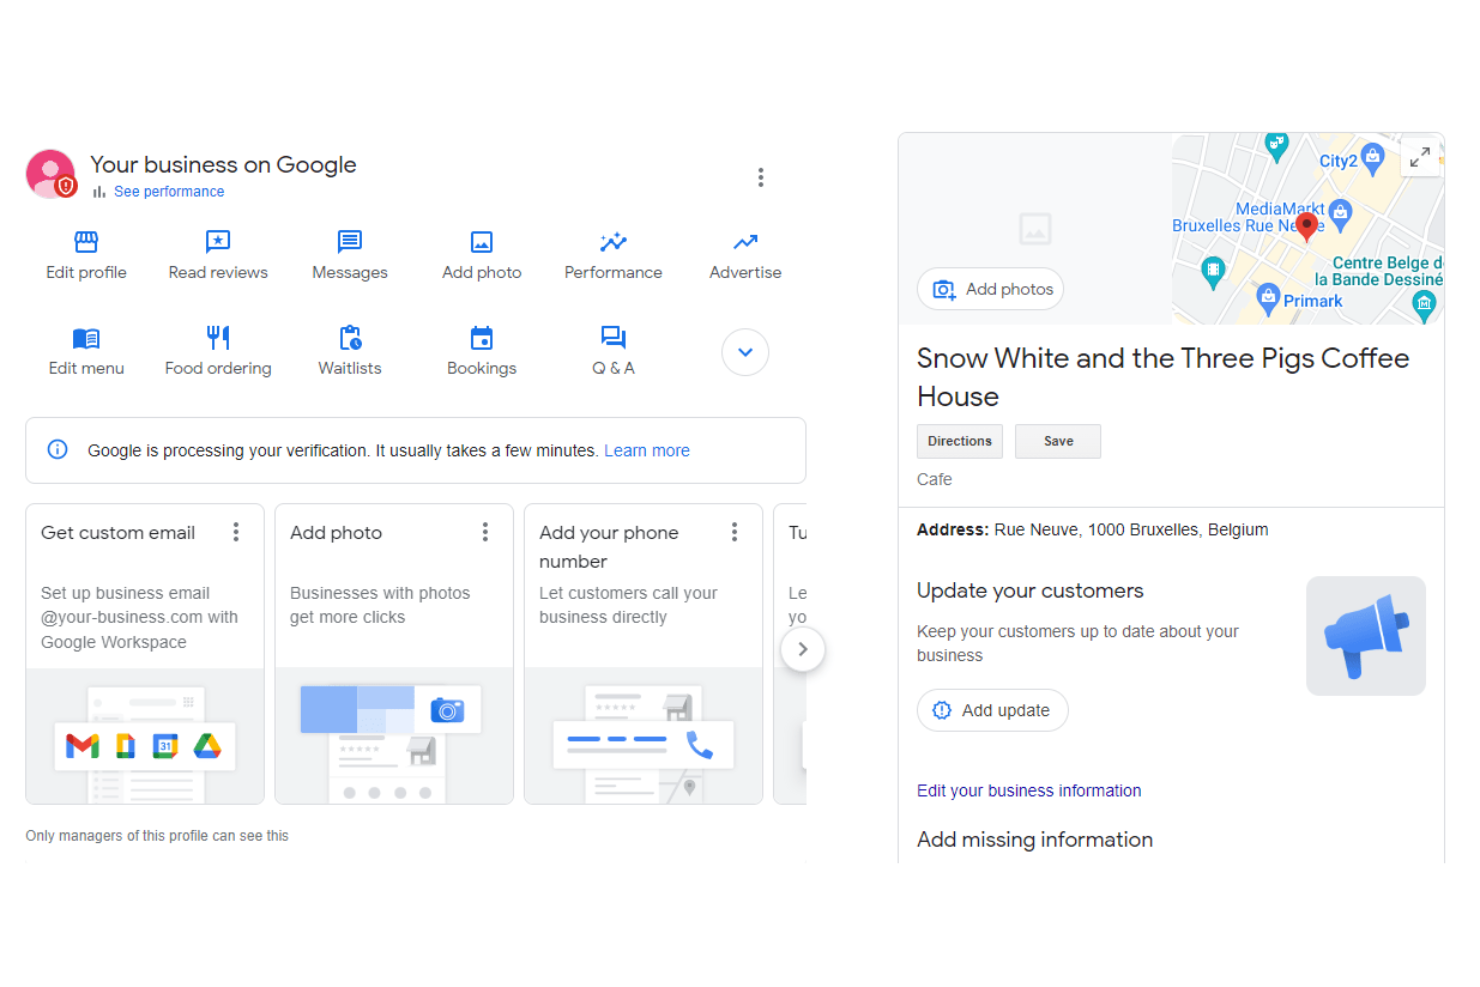
Task: Open the Get custom email card menu
Action: (236, 532)
